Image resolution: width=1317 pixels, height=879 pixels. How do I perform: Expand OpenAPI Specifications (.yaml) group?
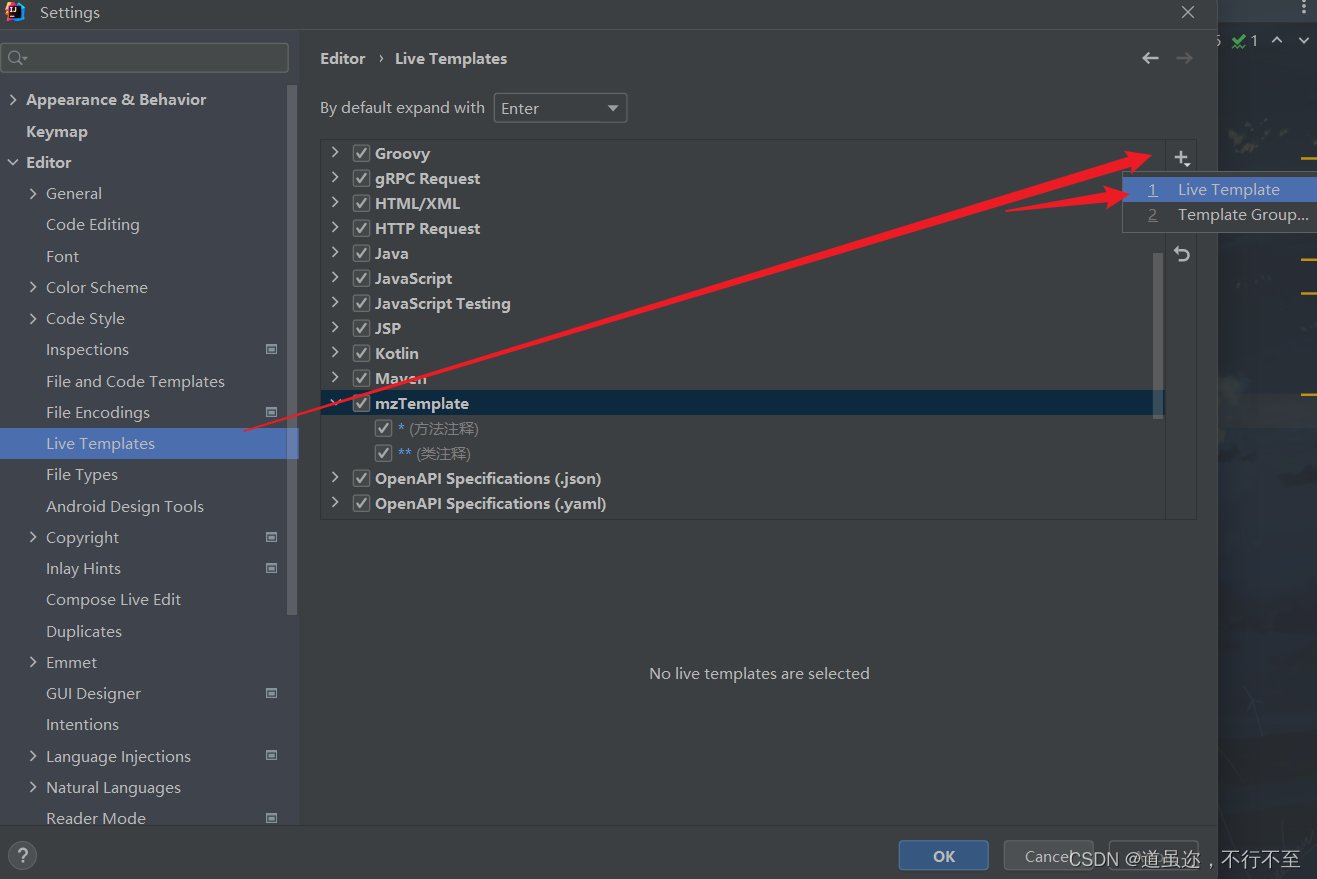tap(335, 502)
